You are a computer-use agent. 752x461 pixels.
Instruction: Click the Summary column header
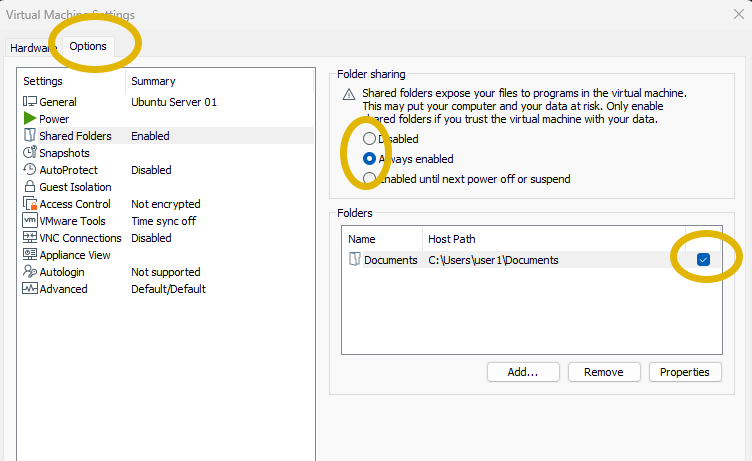point(219,81)
